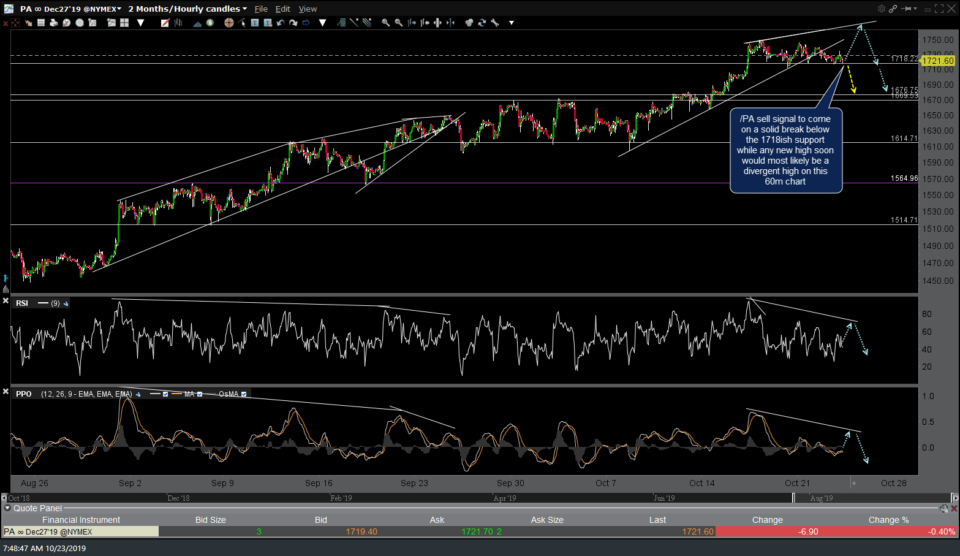Screen dimensions: 960x556
Task: Toggle the OsMA histogram checkbox
Action: tap(245, 394)
